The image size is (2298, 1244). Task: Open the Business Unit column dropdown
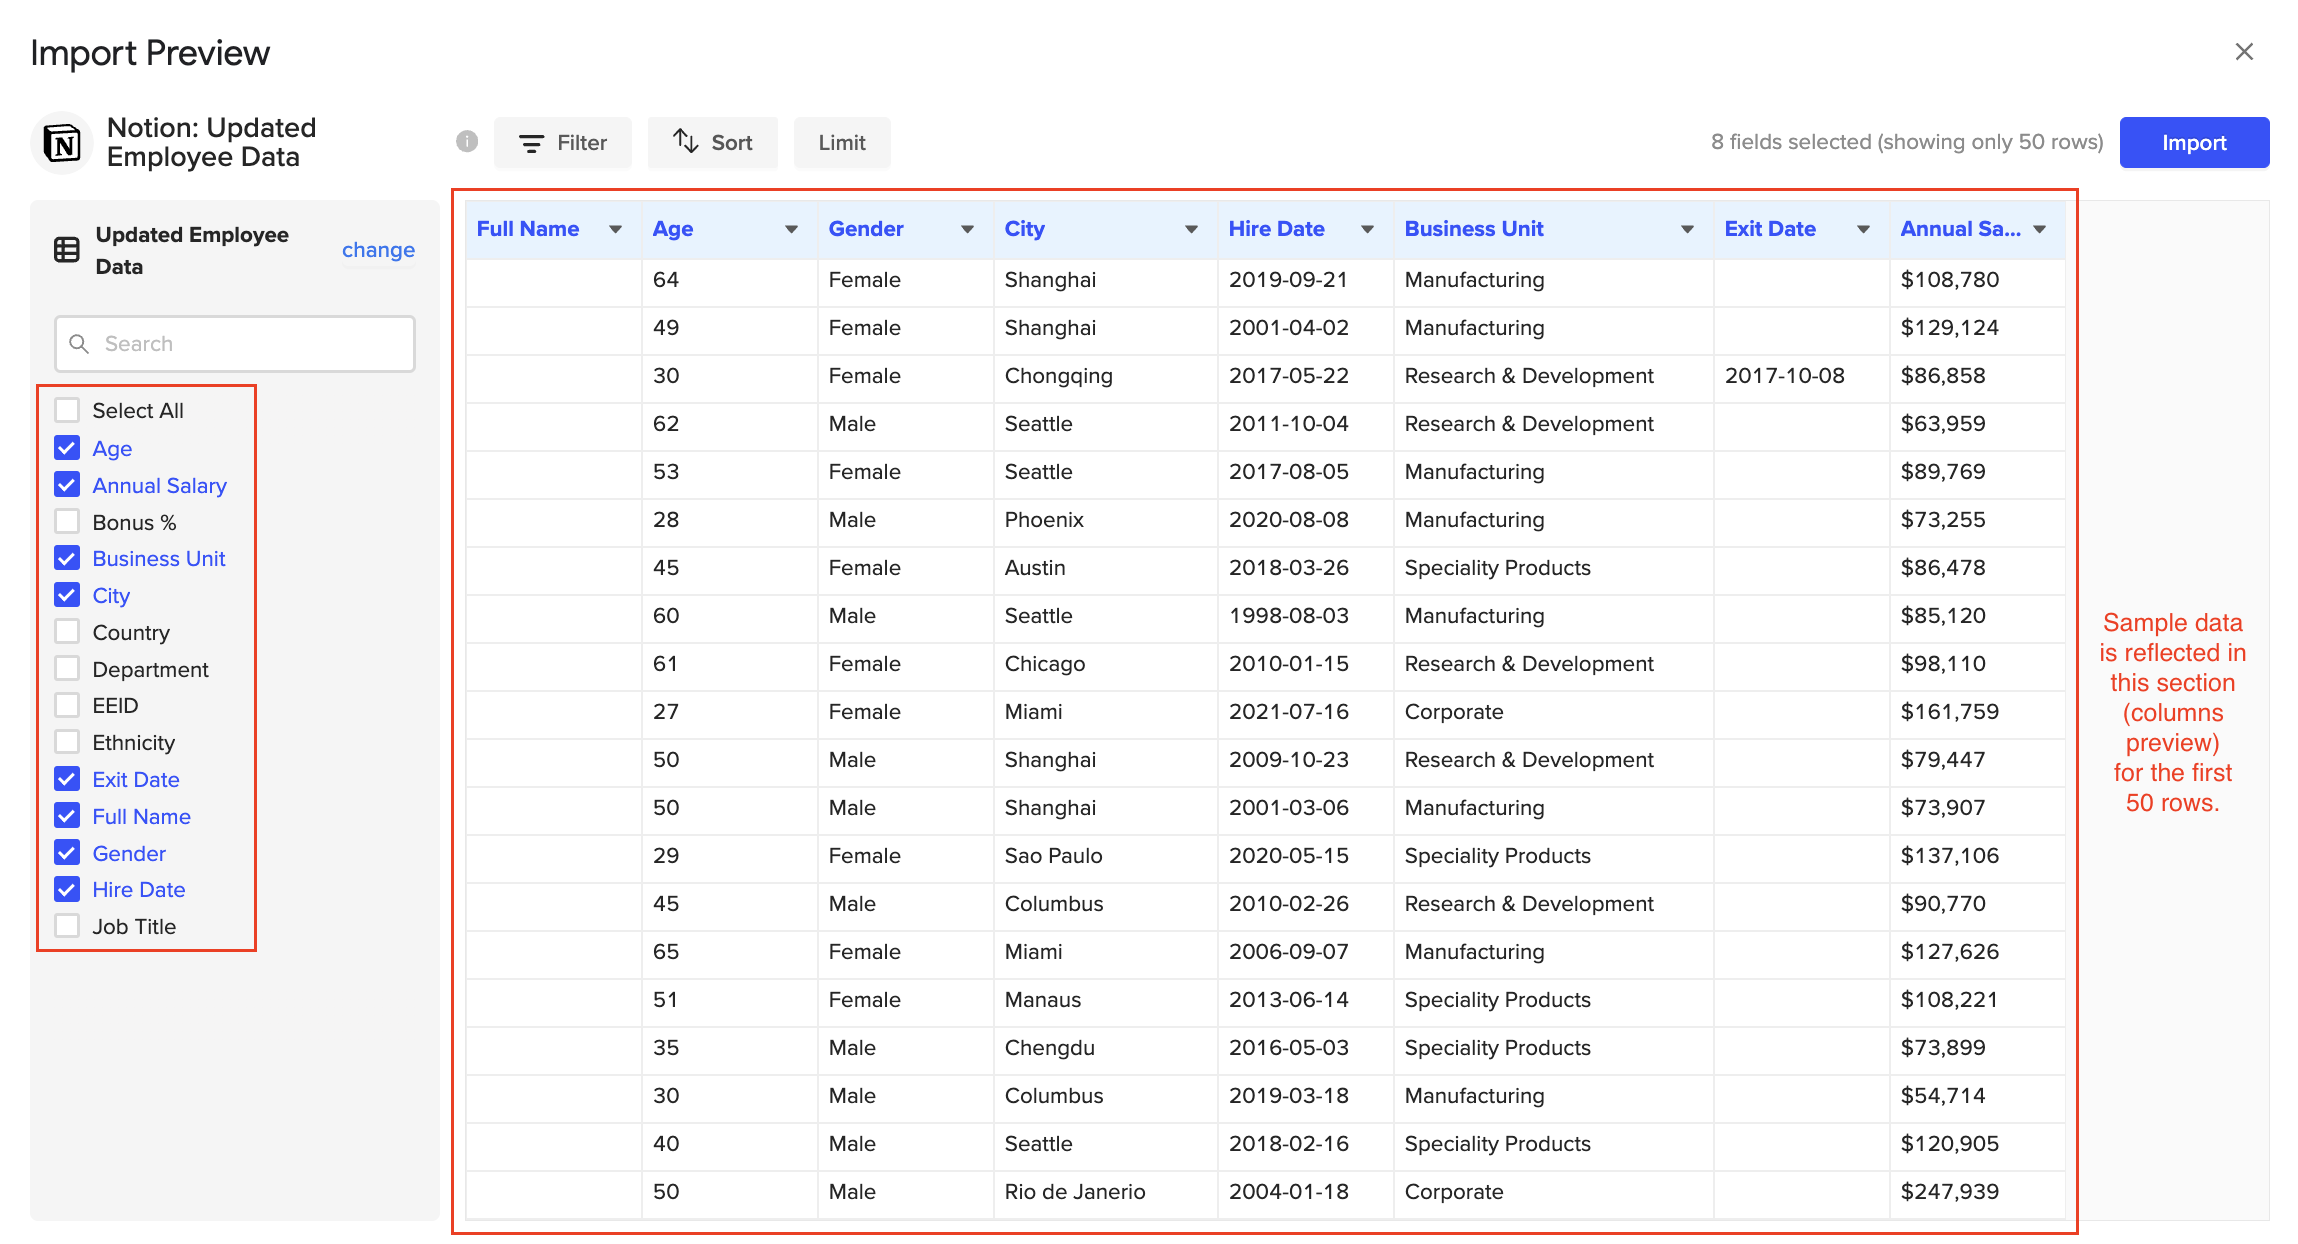coord(1687,229)
